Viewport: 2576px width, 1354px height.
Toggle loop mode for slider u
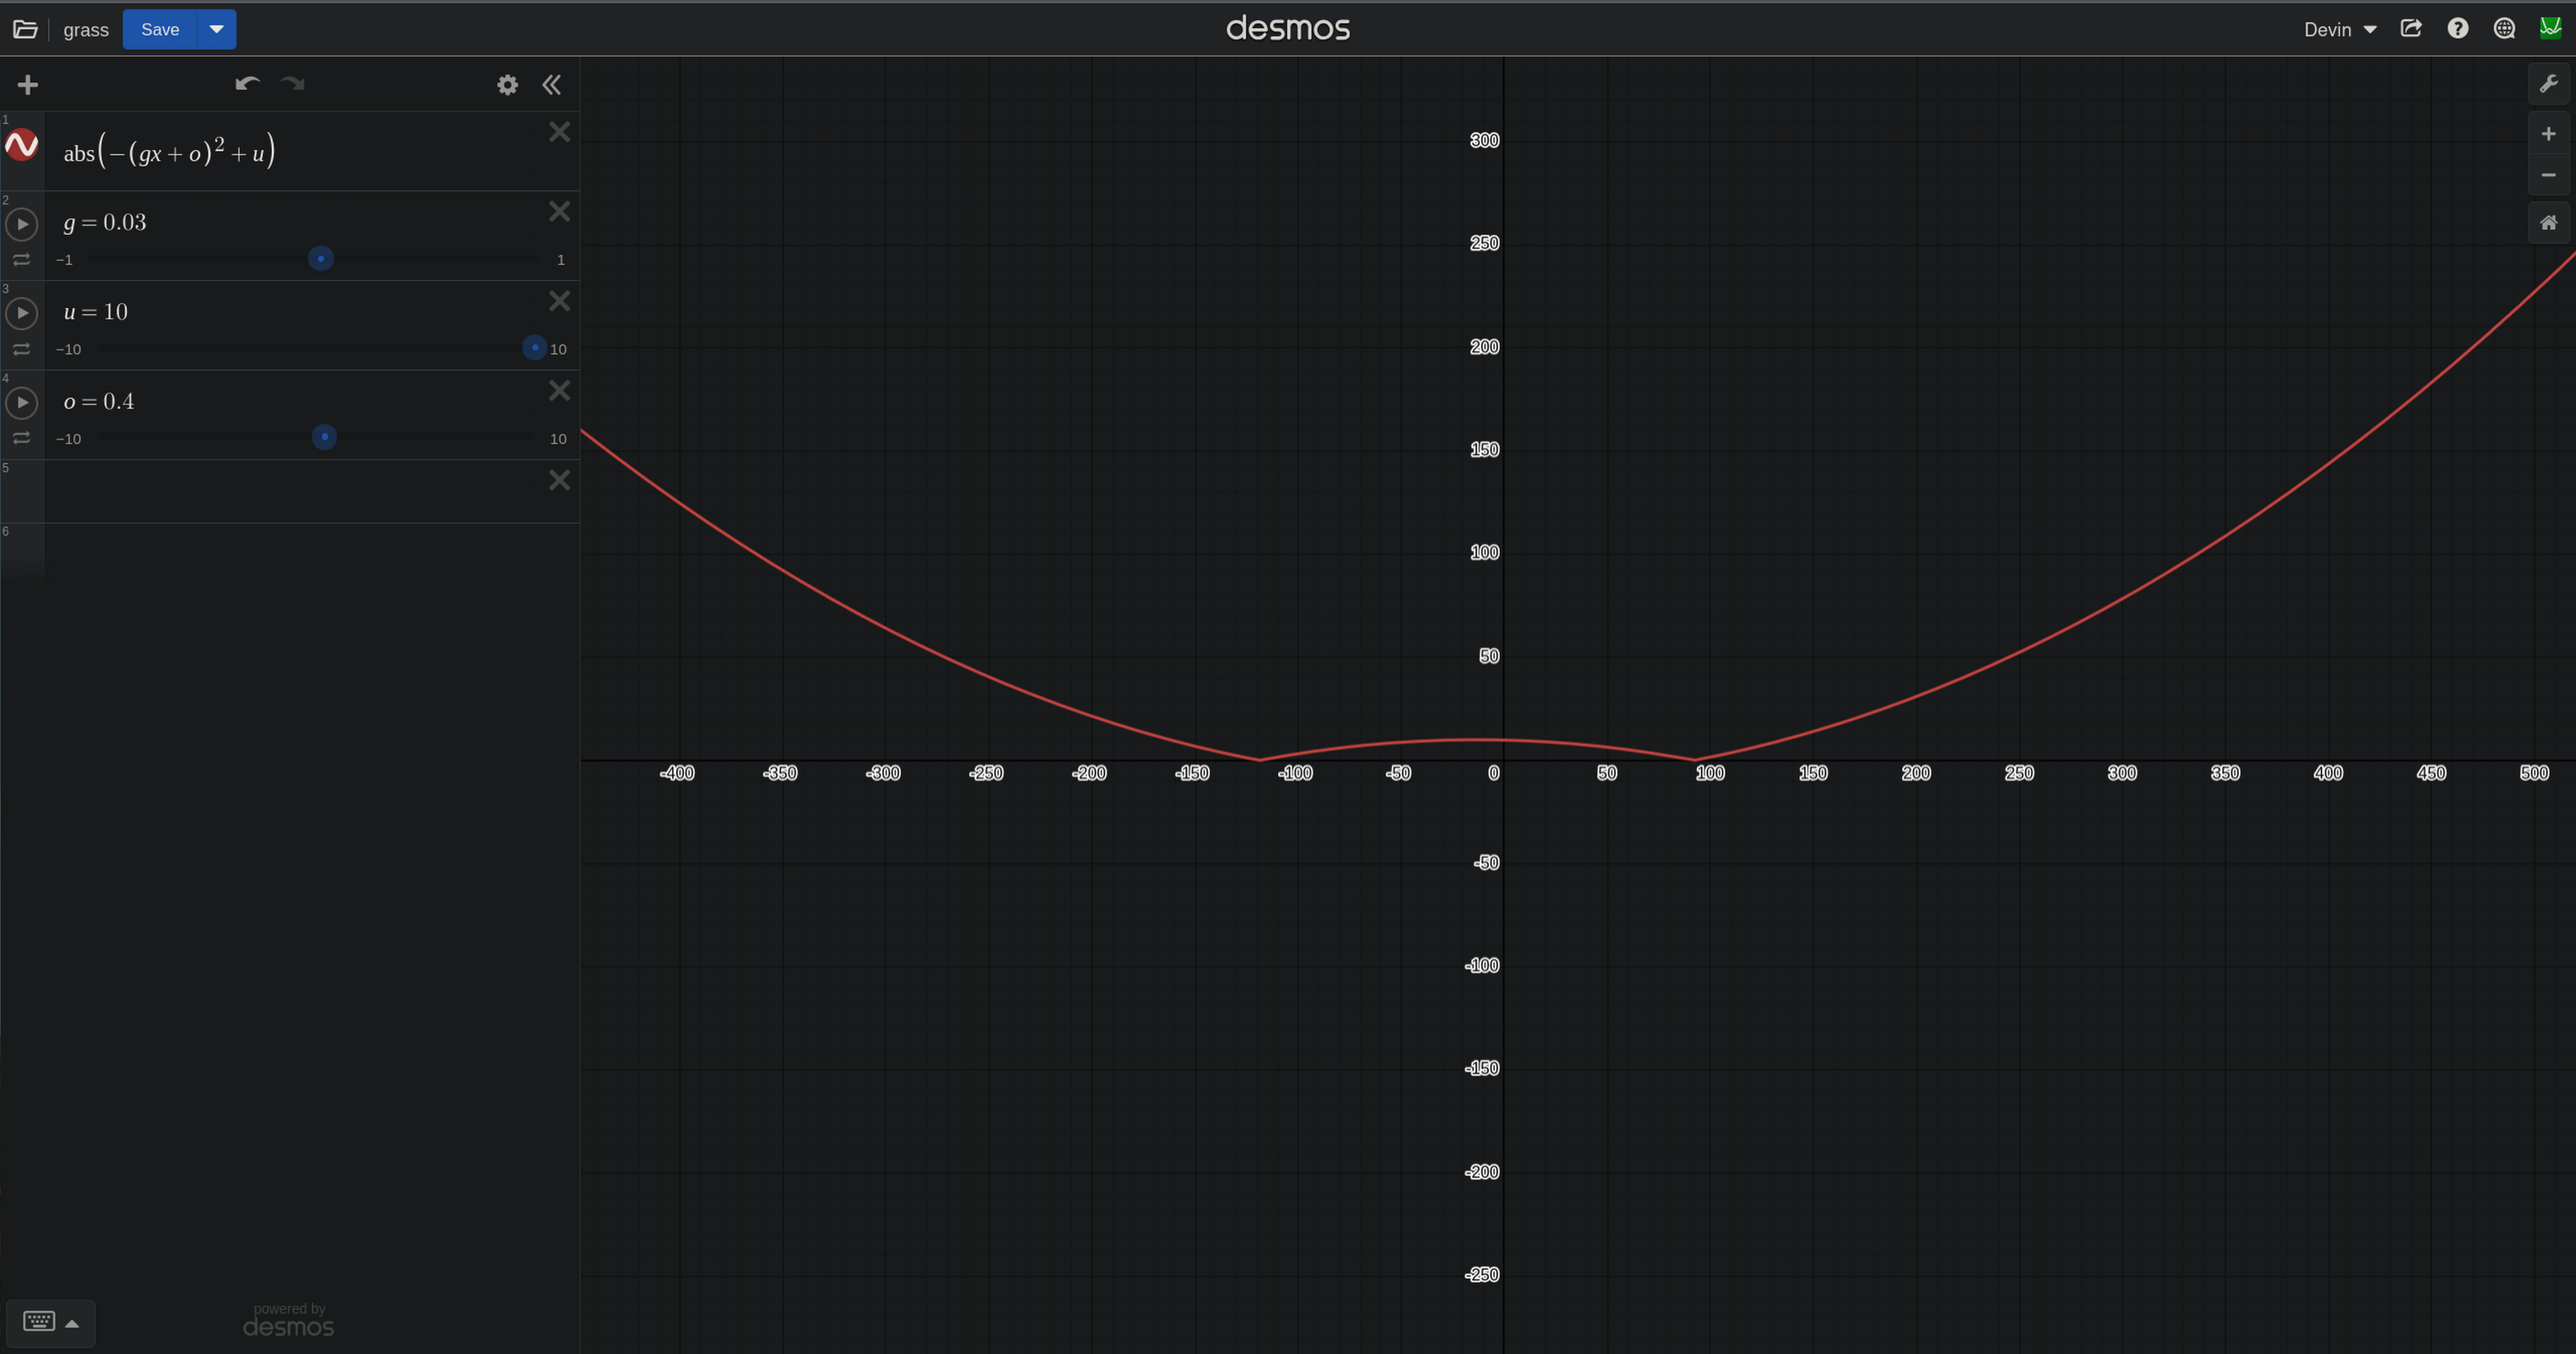(x=22, y=349)
